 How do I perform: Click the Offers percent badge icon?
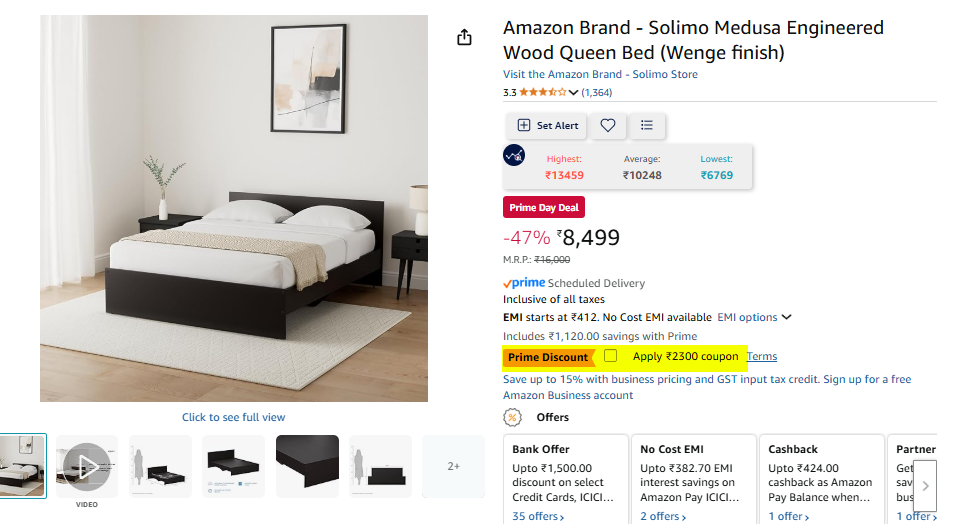(x=513, y=417)
